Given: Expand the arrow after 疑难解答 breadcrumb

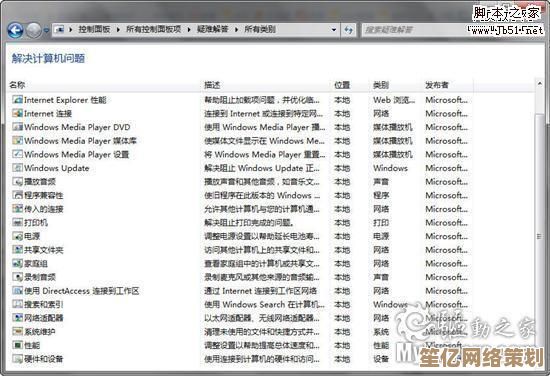Looking at the screenshot, I should pos(236,30).
